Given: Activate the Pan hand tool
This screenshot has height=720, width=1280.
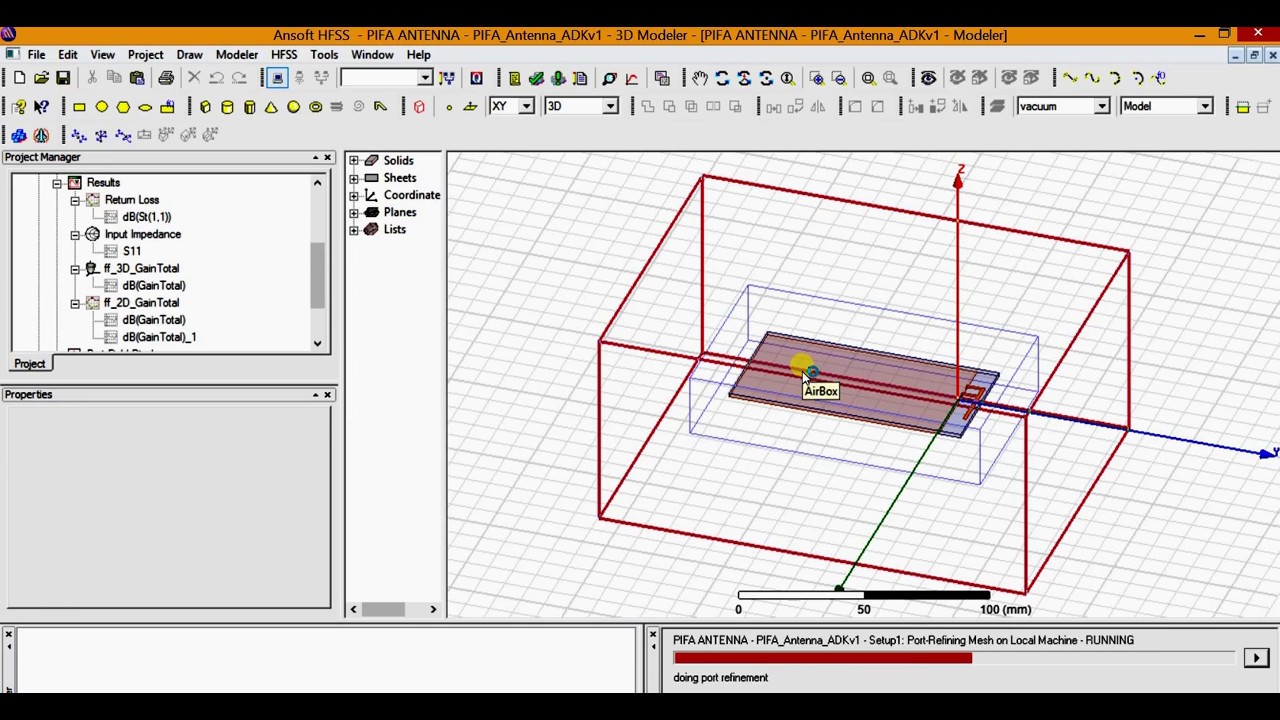Looking at the screenshot, I should pyautogui.click(x=700, y=78).
